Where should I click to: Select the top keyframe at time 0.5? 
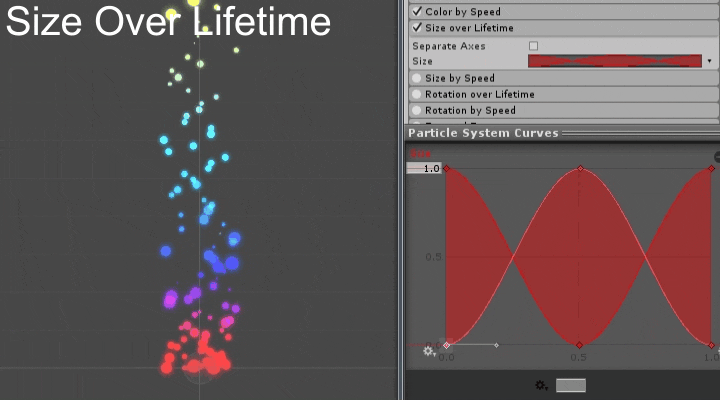click(x=580, y=169)
